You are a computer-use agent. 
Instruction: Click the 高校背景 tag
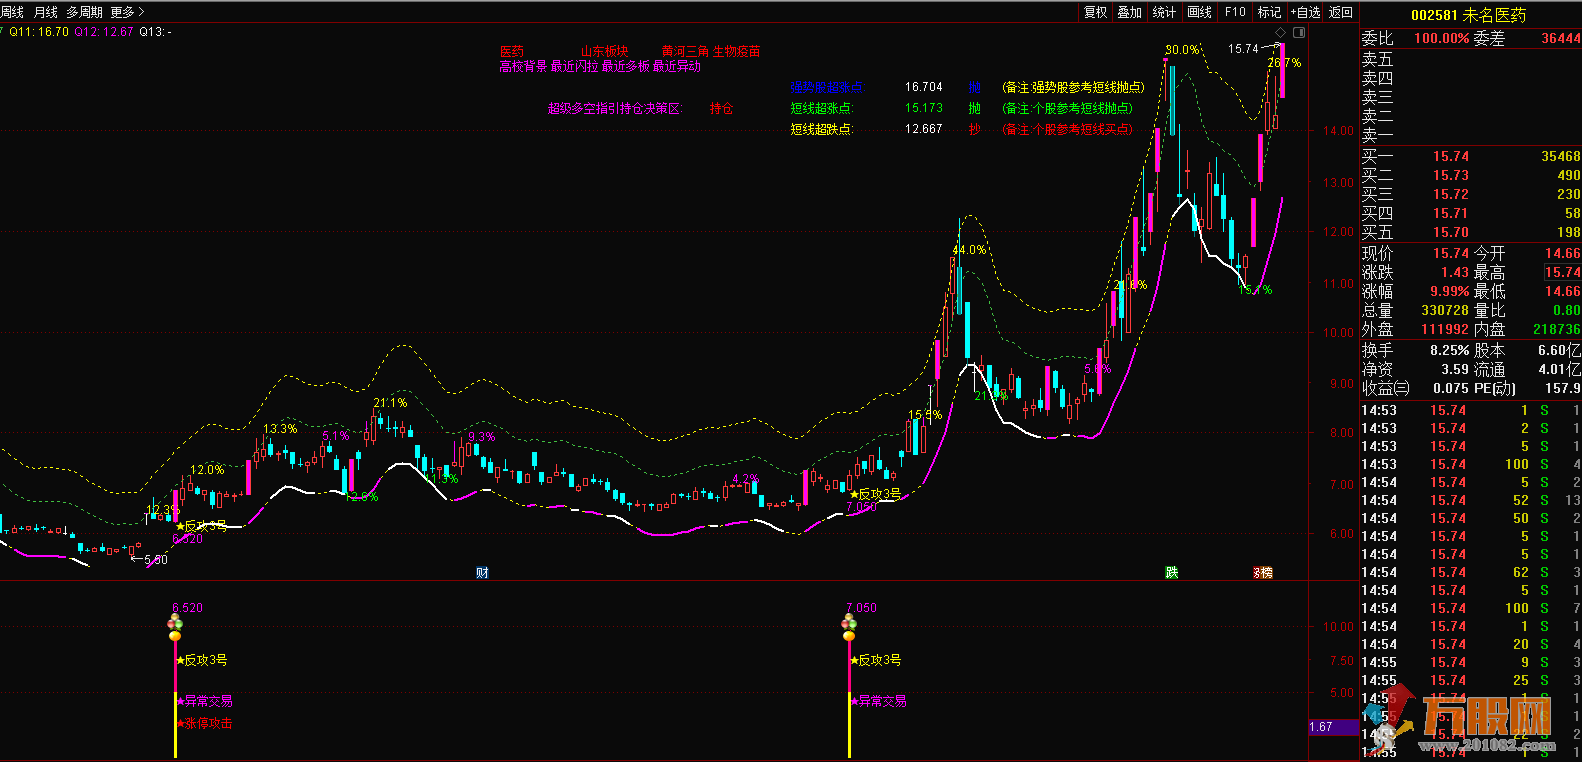click(x=524, y=66)
